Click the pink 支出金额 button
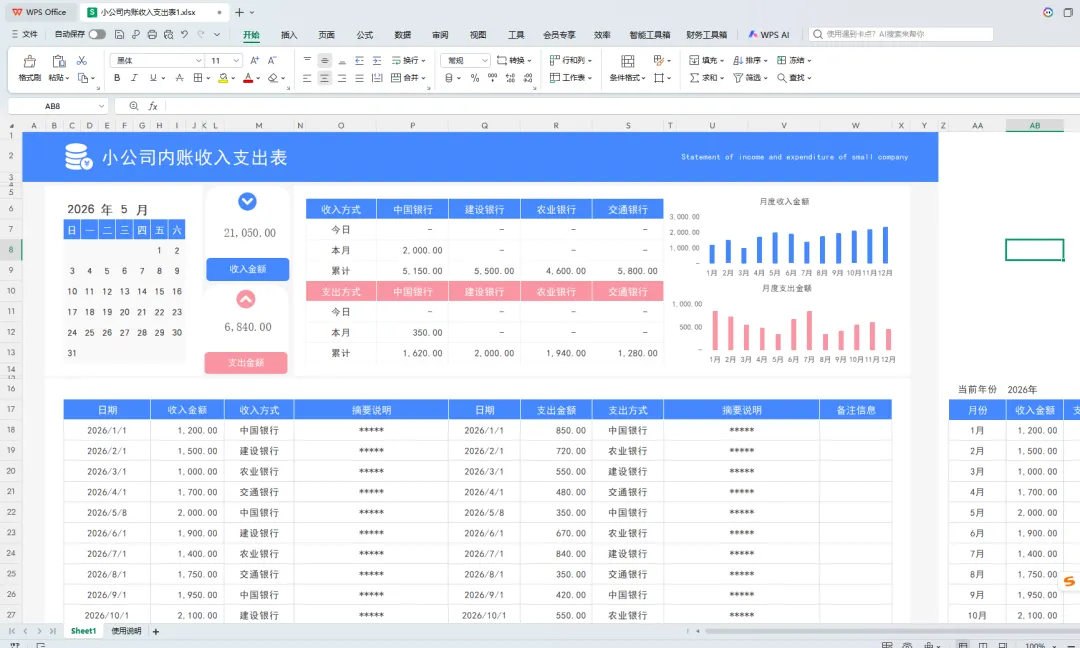1080x648 pixels. 246,362
